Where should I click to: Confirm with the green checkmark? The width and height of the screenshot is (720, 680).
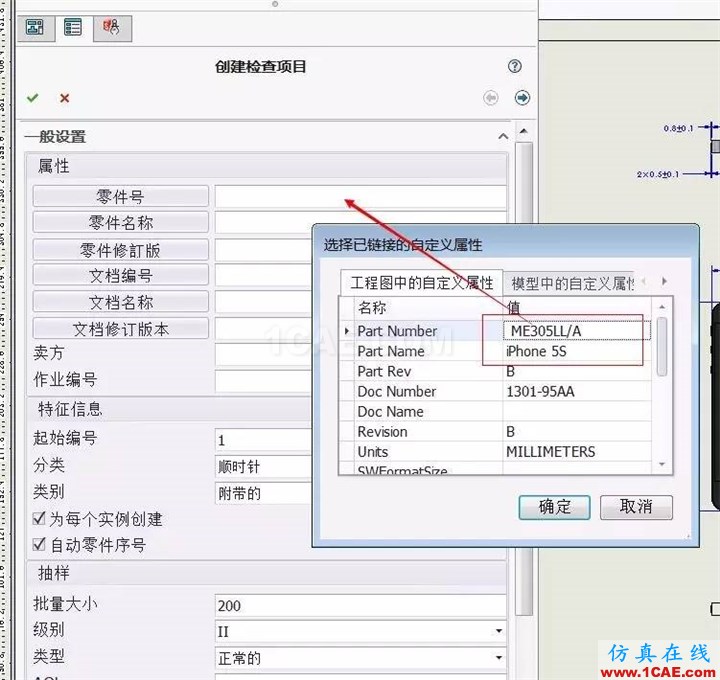pyautogui.click(x=33, y=98)
